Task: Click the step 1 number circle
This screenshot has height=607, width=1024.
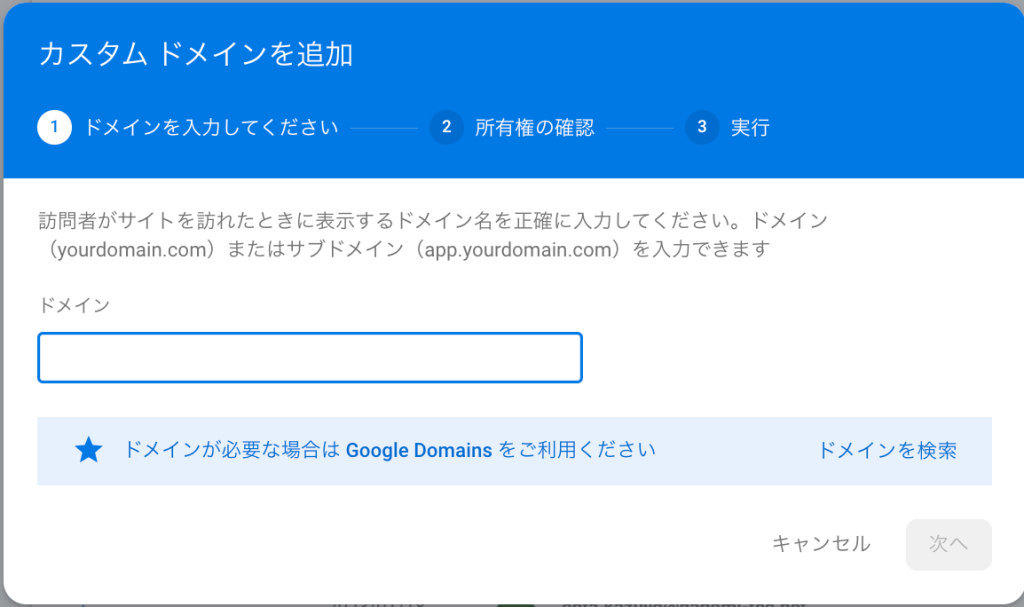Action: point(54,127)
